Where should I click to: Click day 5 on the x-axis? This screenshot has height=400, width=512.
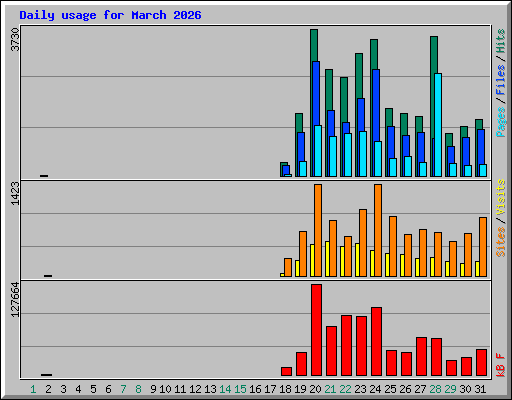click(93, 389)
